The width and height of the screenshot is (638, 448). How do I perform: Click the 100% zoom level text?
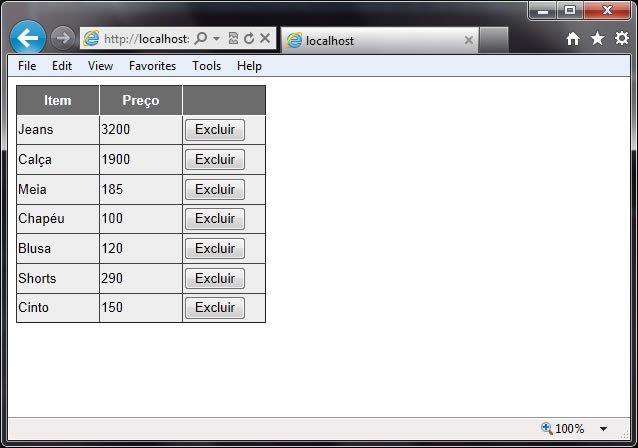click(x=570, y=428)
